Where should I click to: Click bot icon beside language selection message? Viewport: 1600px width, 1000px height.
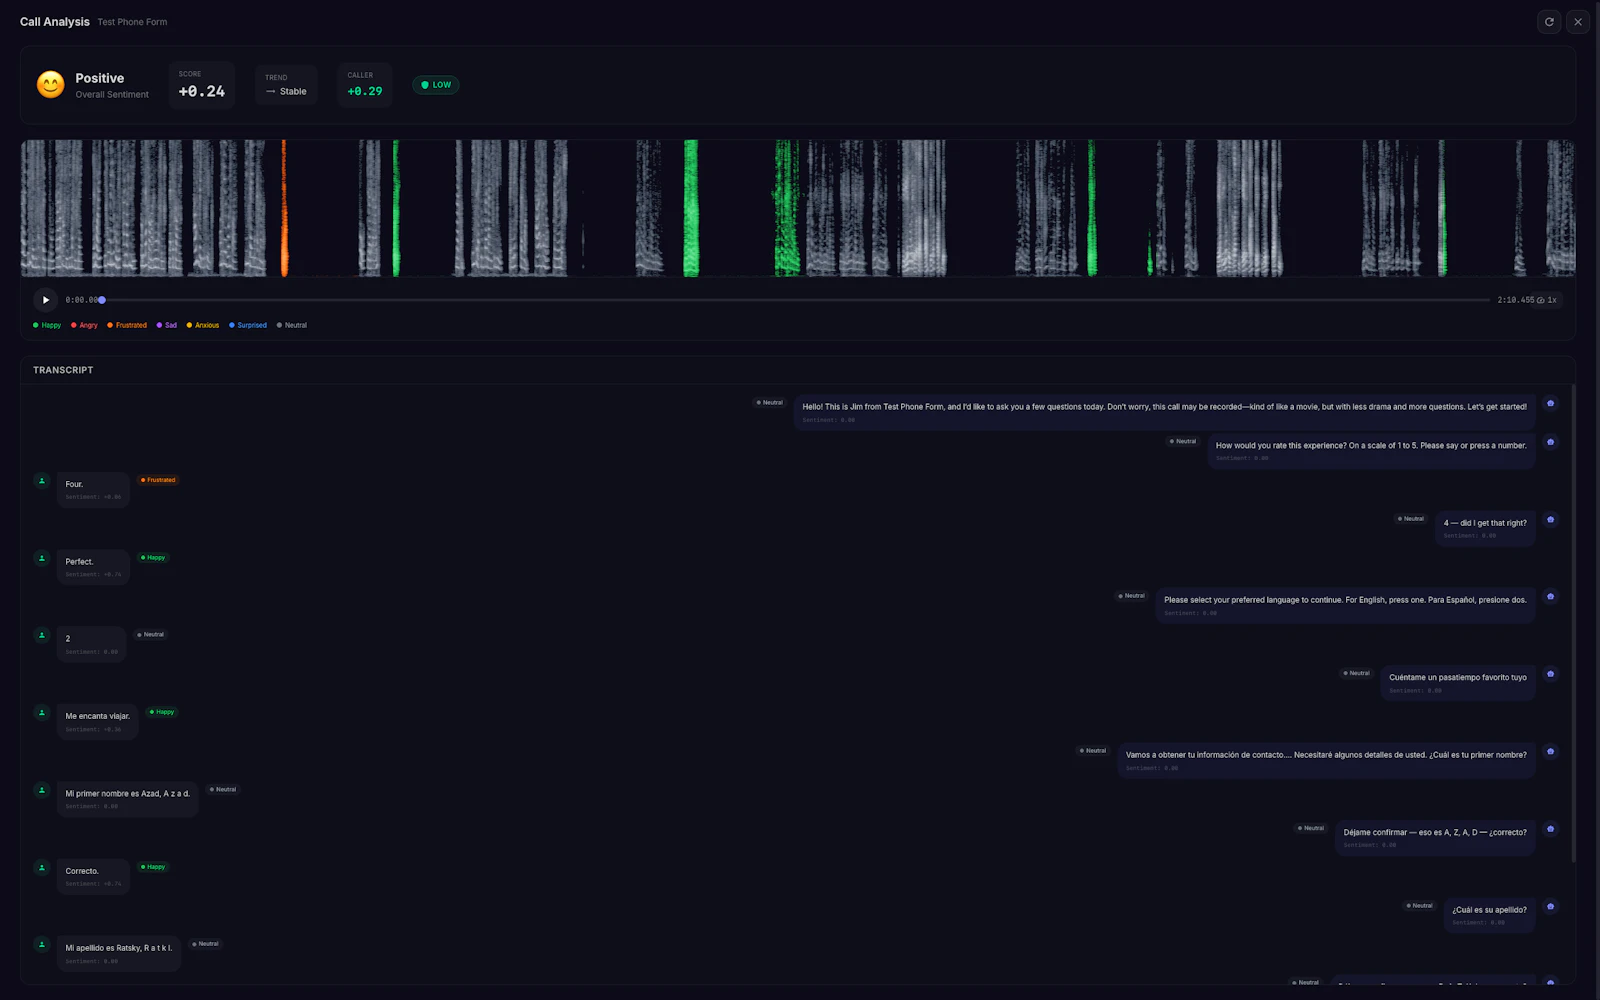pyautogui.click(x=1551, y=596)
